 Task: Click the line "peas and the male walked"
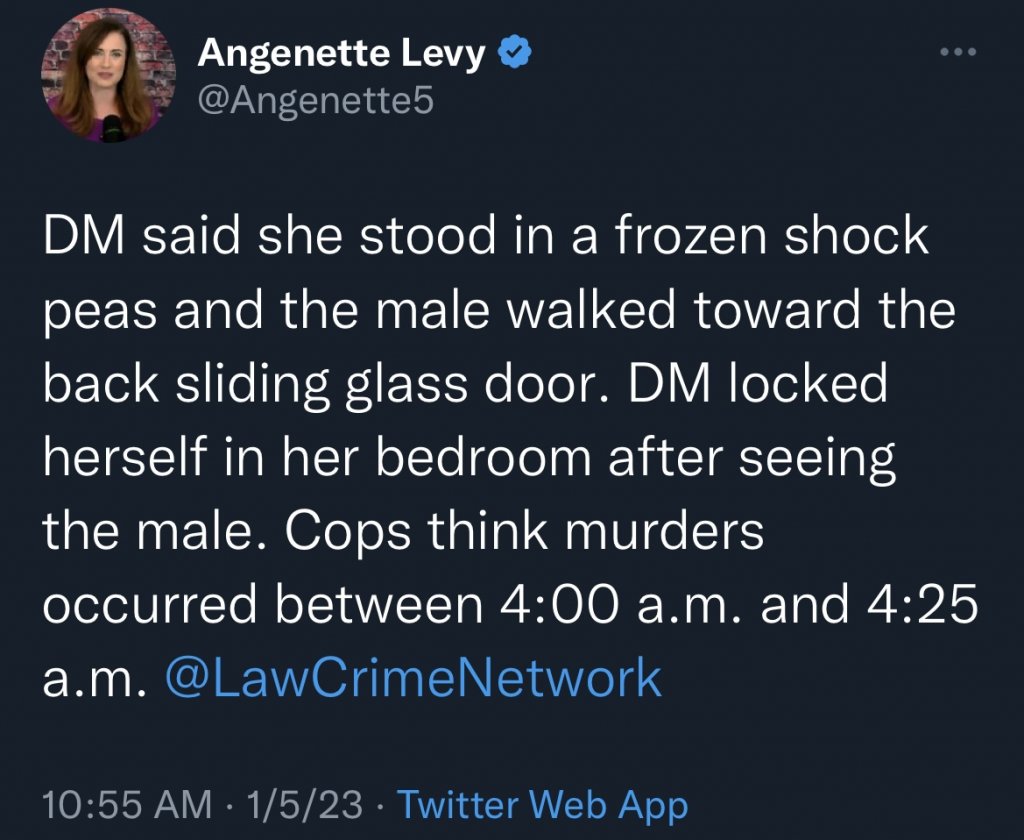(498, 312)
